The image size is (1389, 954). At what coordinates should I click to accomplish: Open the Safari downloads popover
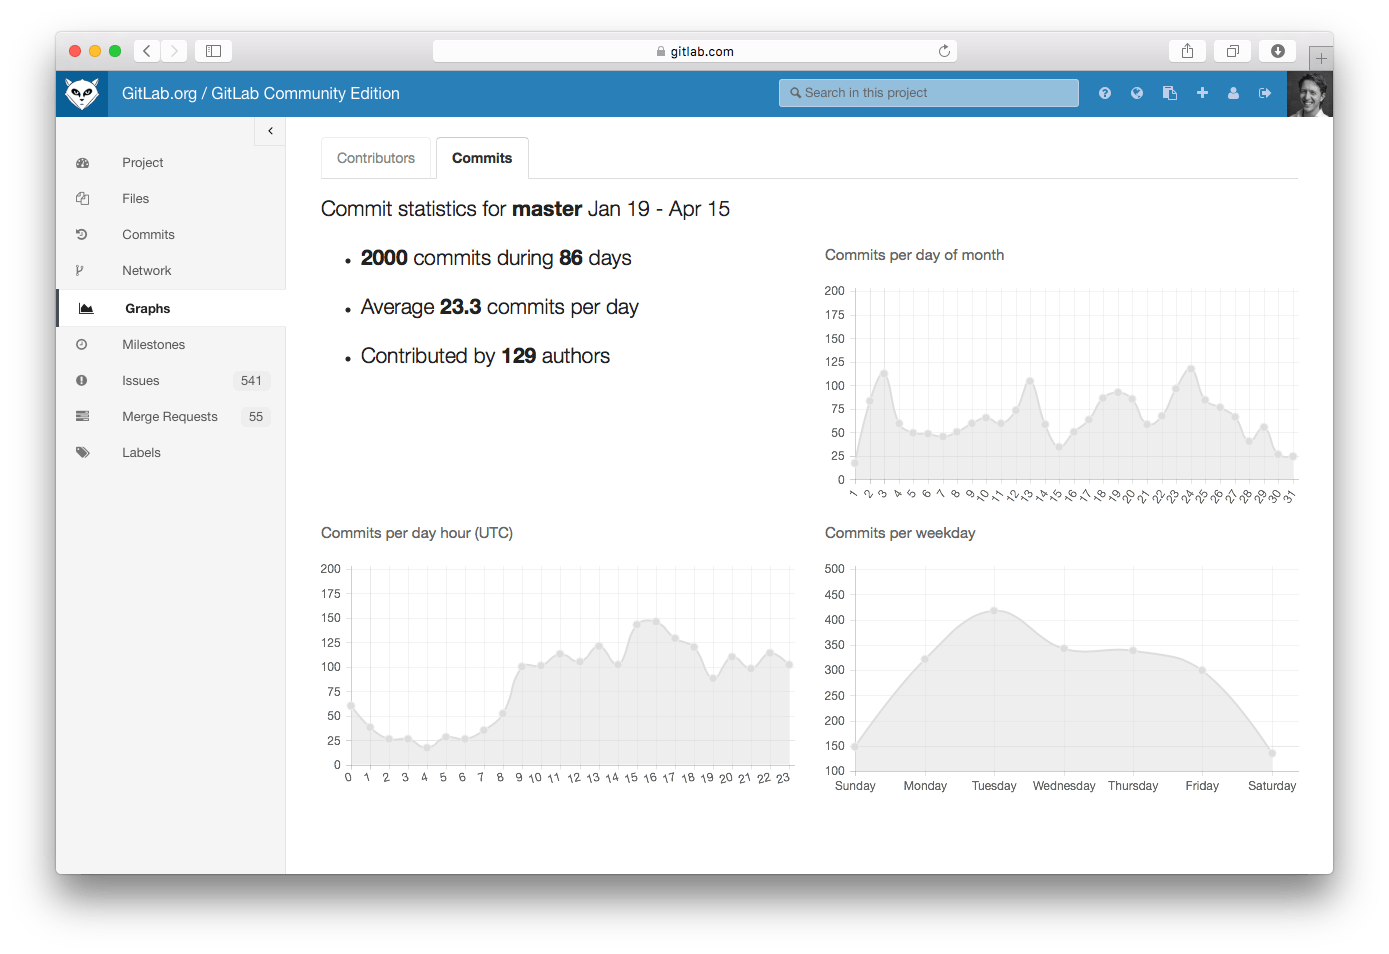pos(1277,50)
